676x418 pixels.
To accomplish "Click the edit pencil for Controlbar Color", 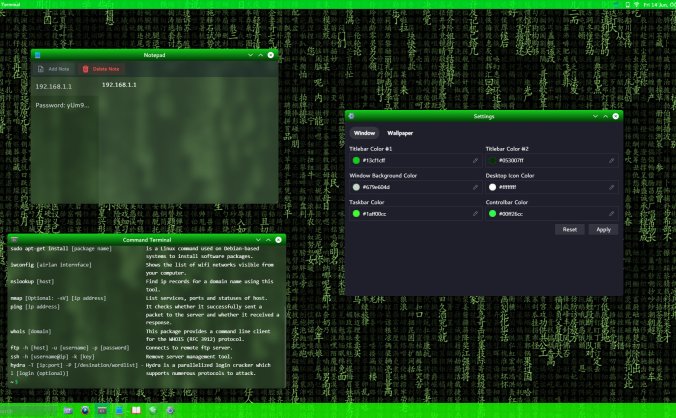I will 611,214.
